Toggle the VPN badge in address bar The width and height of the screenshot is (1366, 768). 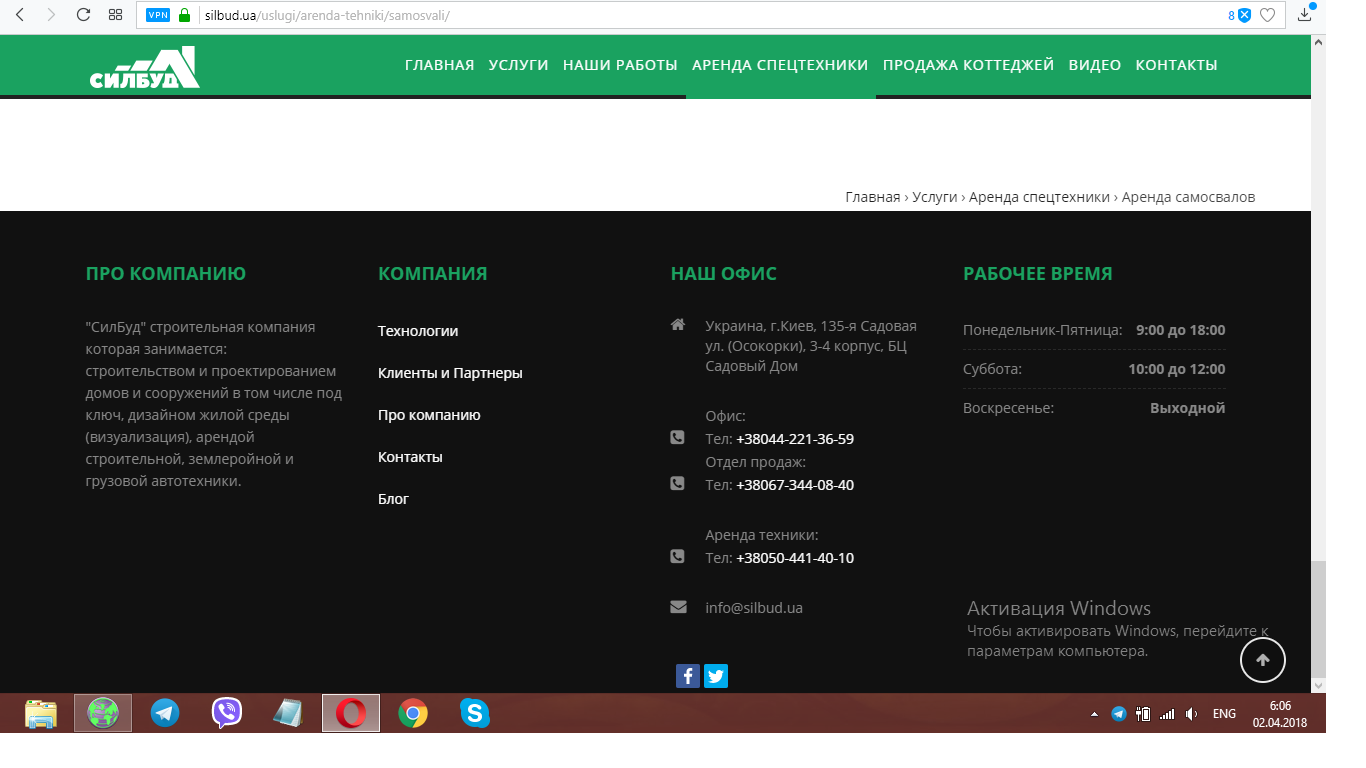tap(158, 15)
